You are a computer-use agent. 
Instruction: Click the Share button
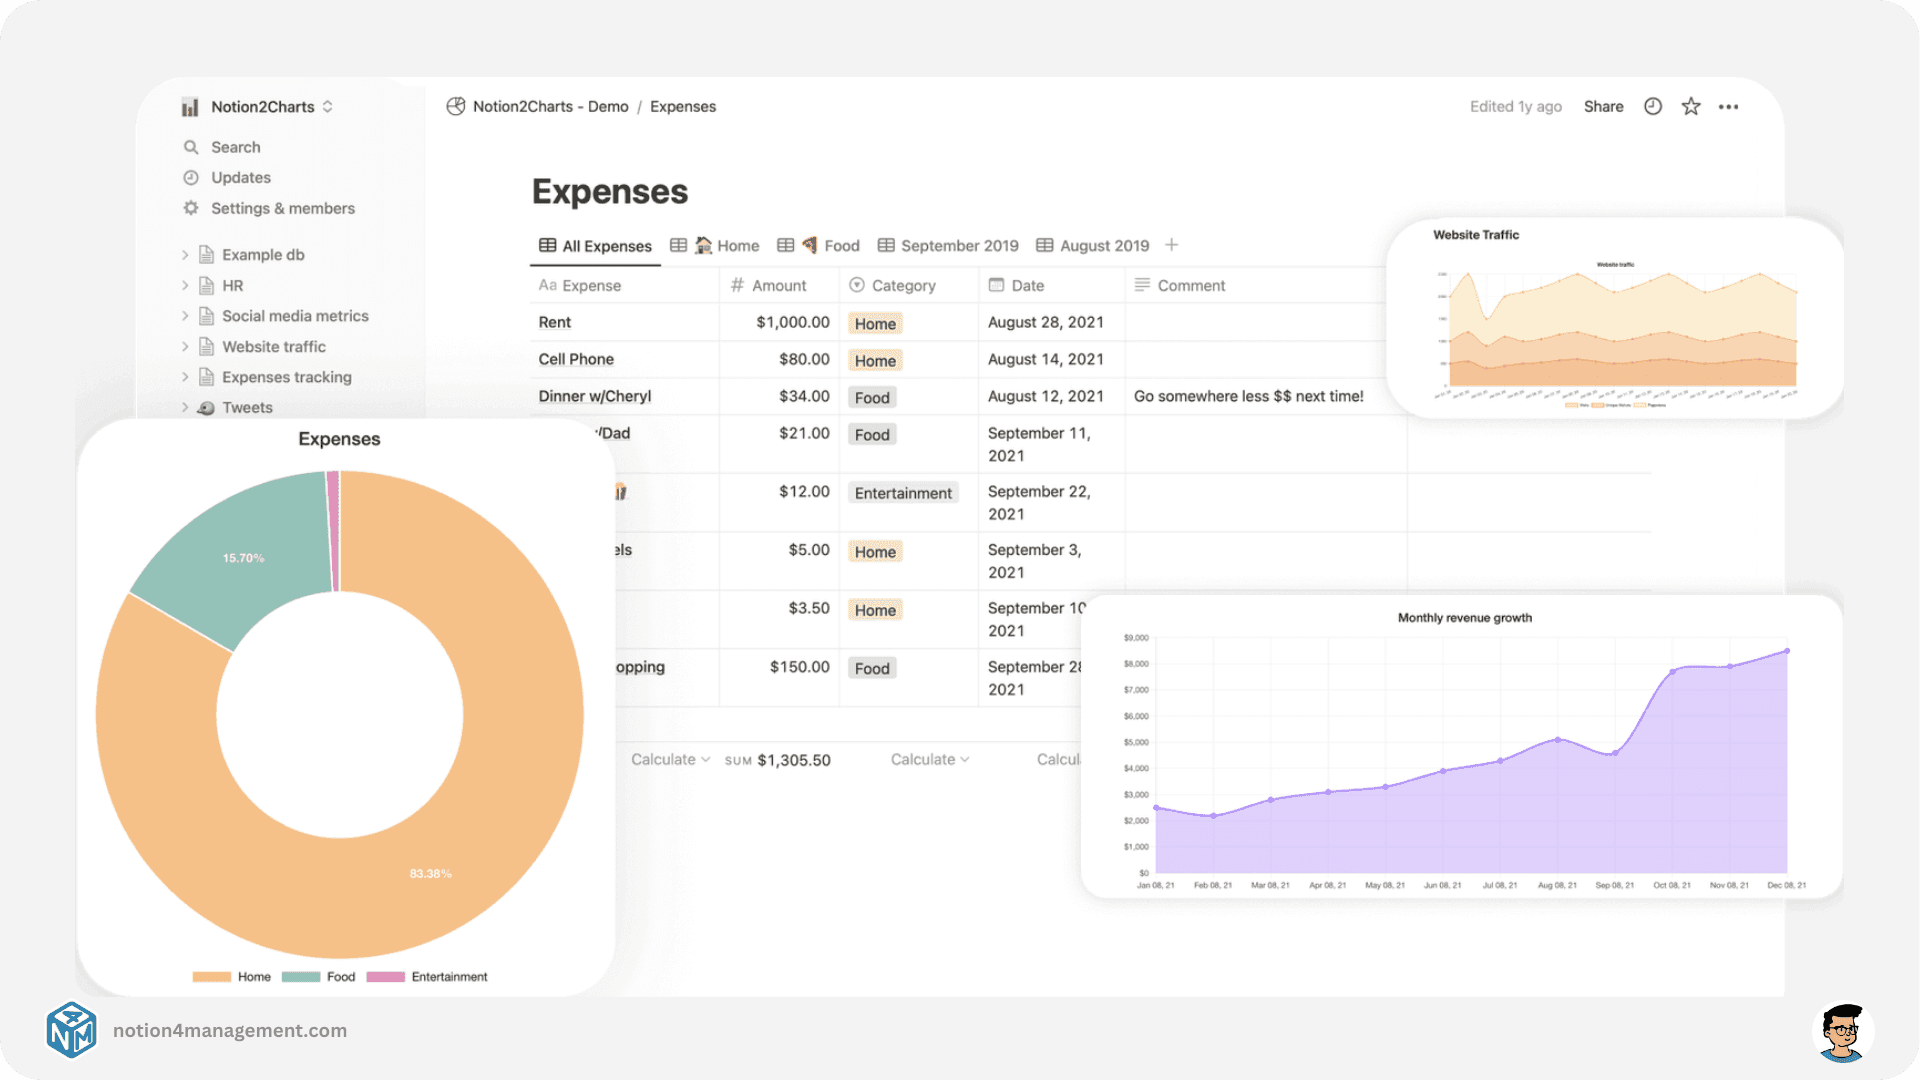[1603, 106]
